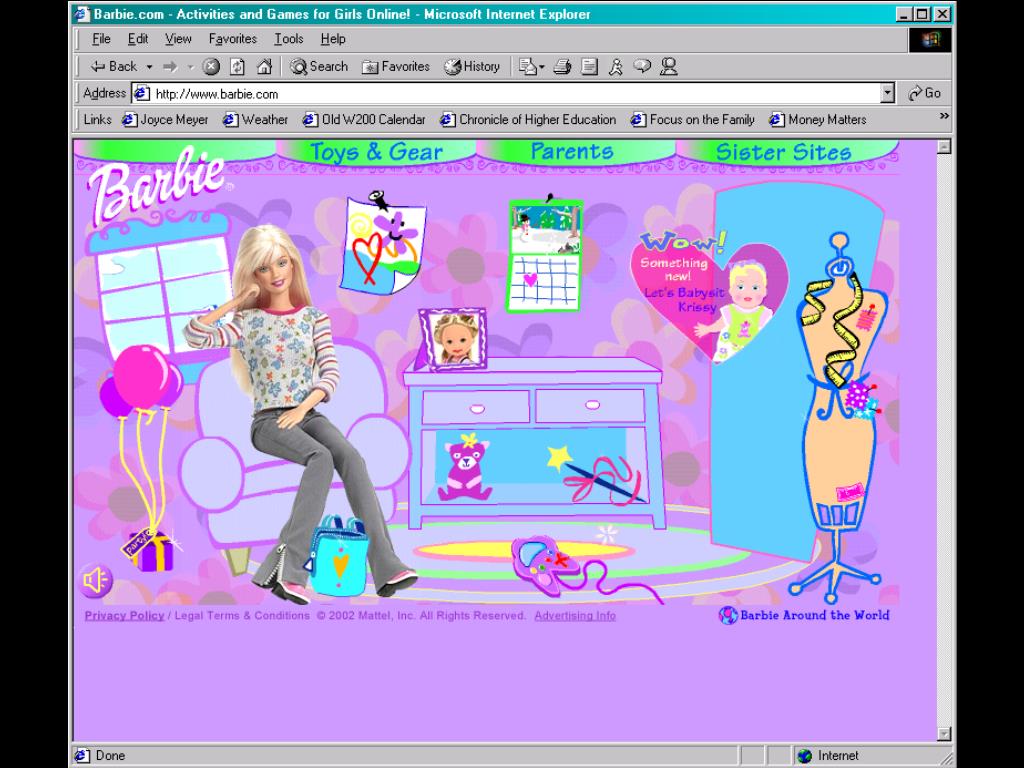Viewport: 1024px width, 768px height.
Task: Click the Messenger person toolbar icon
Action: [x=669, y=66]
